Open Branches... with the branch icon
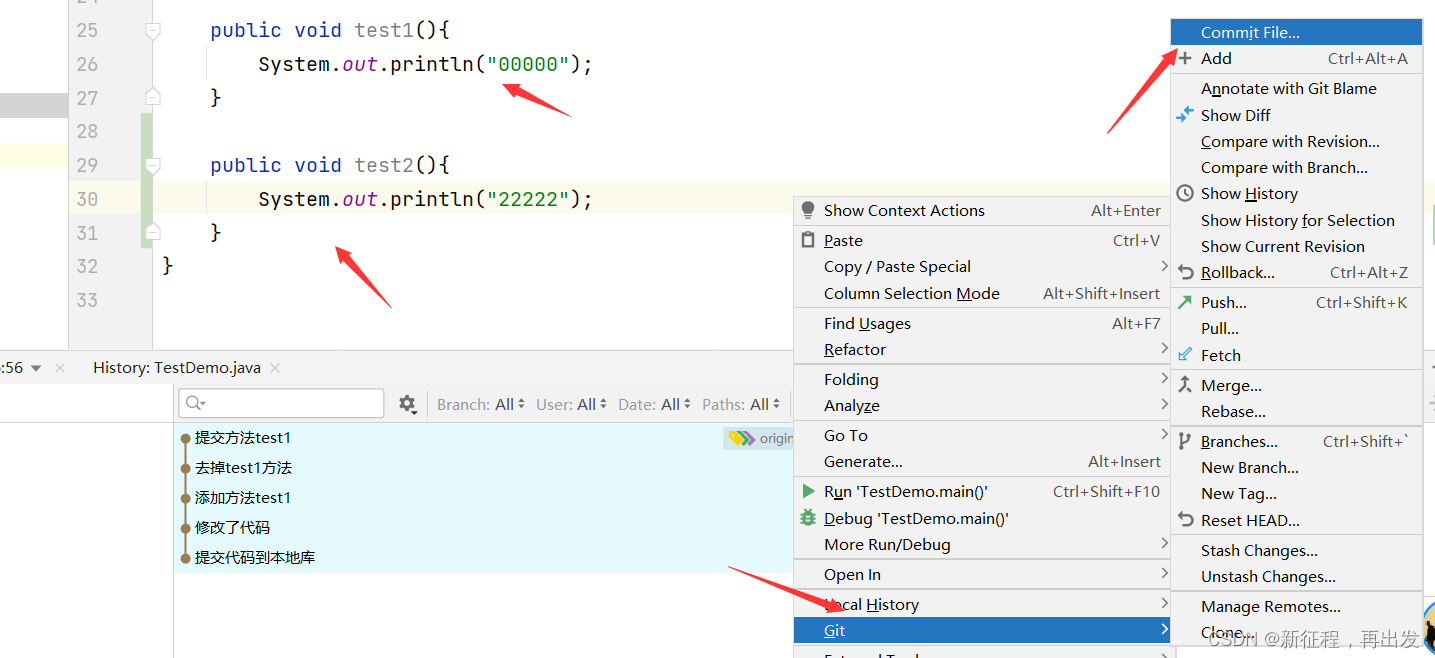1435x658 pixels. coord(1296,441)
